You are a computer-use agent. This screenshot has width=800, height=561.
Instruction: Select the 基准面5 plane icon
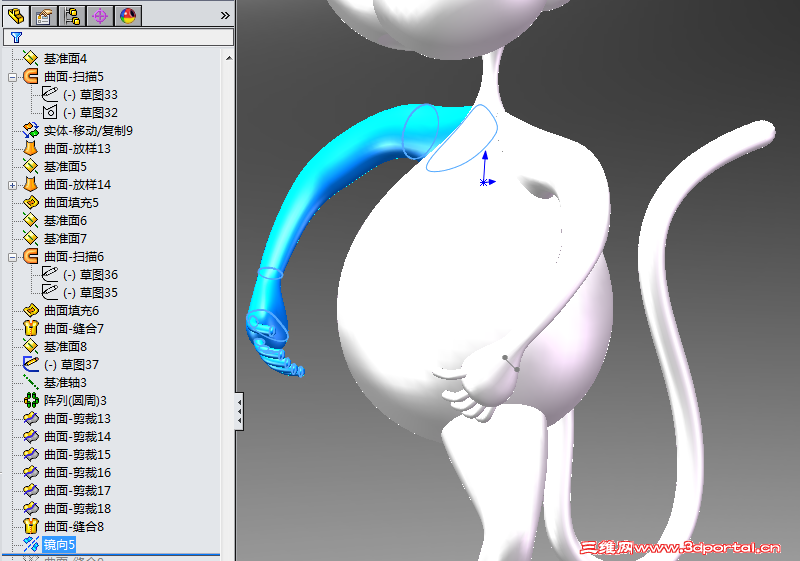(x=31, y=166)
